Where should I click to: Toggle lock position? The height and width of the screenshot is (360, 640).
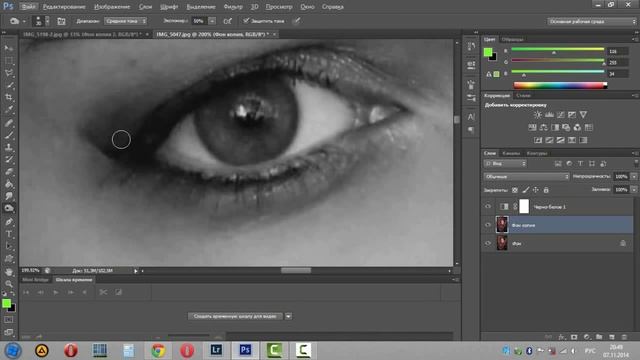(536, 190)
